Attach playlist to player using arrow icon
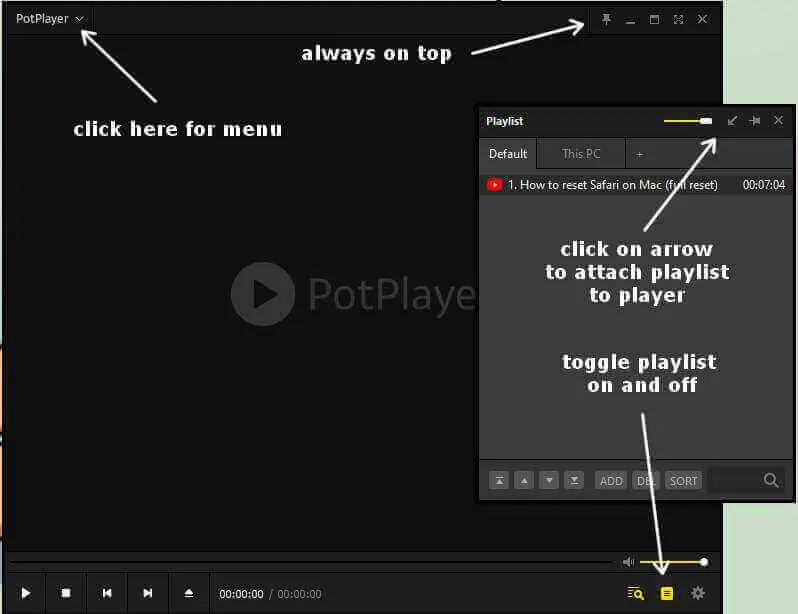 [732, 121]
